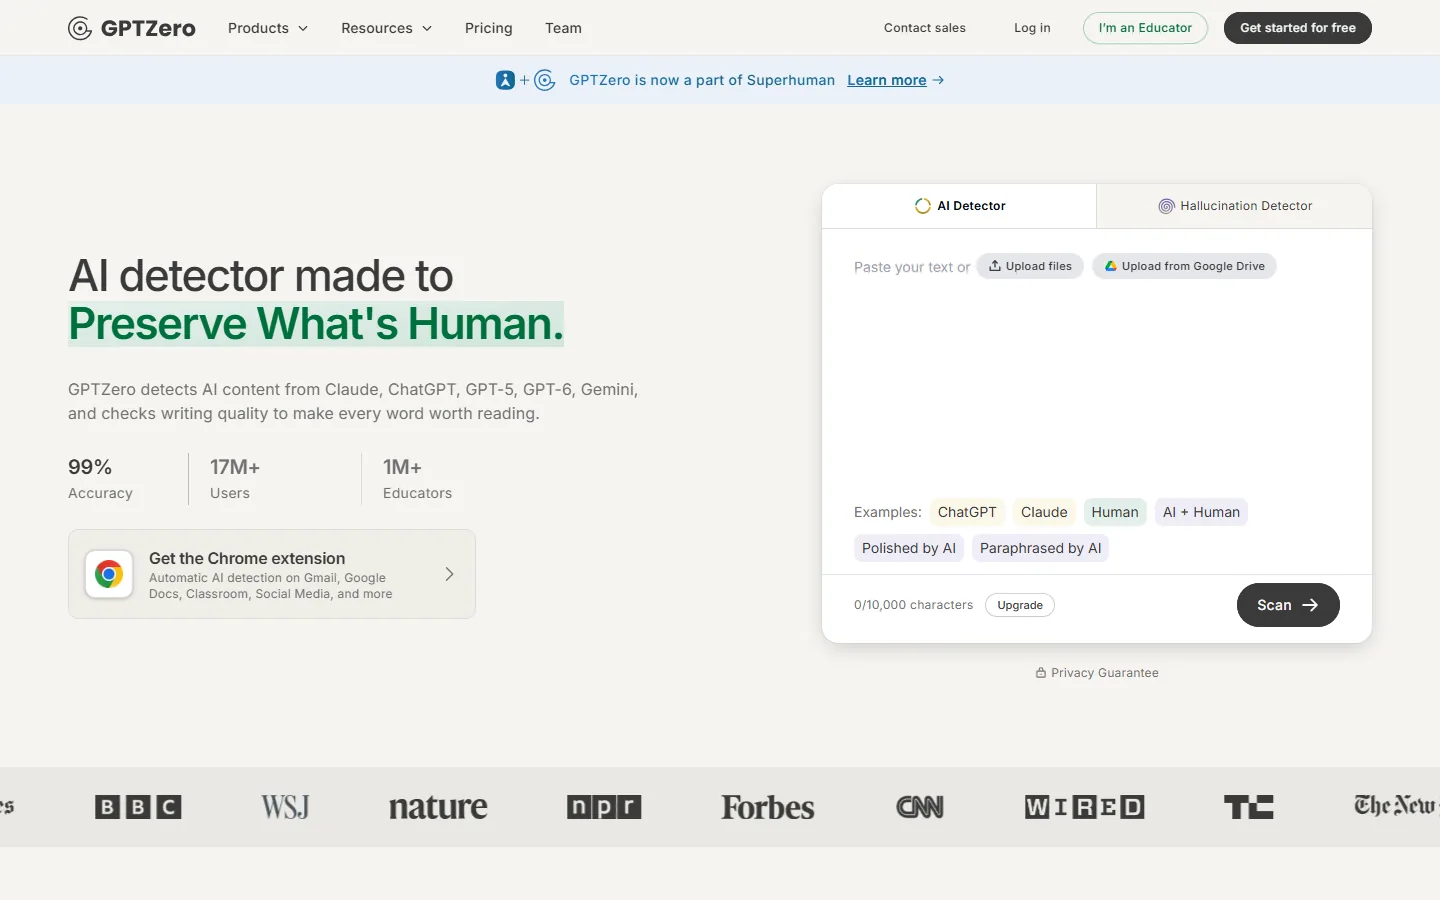The width and height of the screenshot is (1440, 900).
Task: Open the Pricing page
Action: click(489, 28)
